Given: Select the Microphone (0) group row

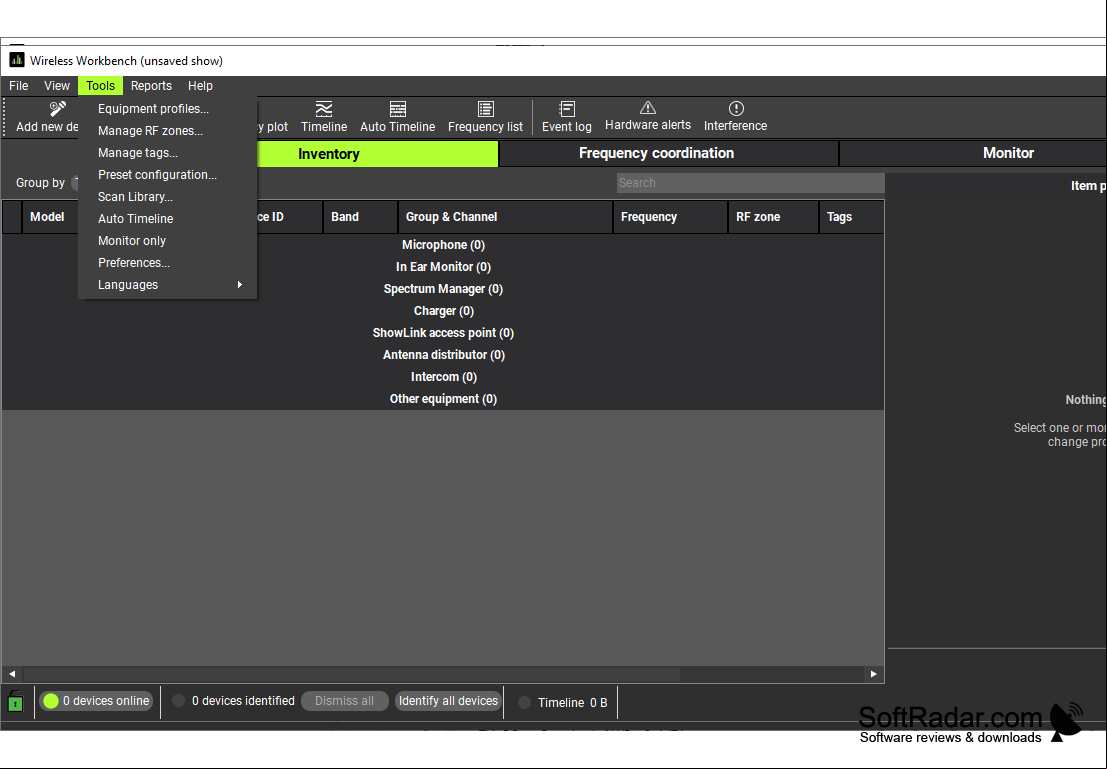Looking at the screenshot, I should coord(443,245).
